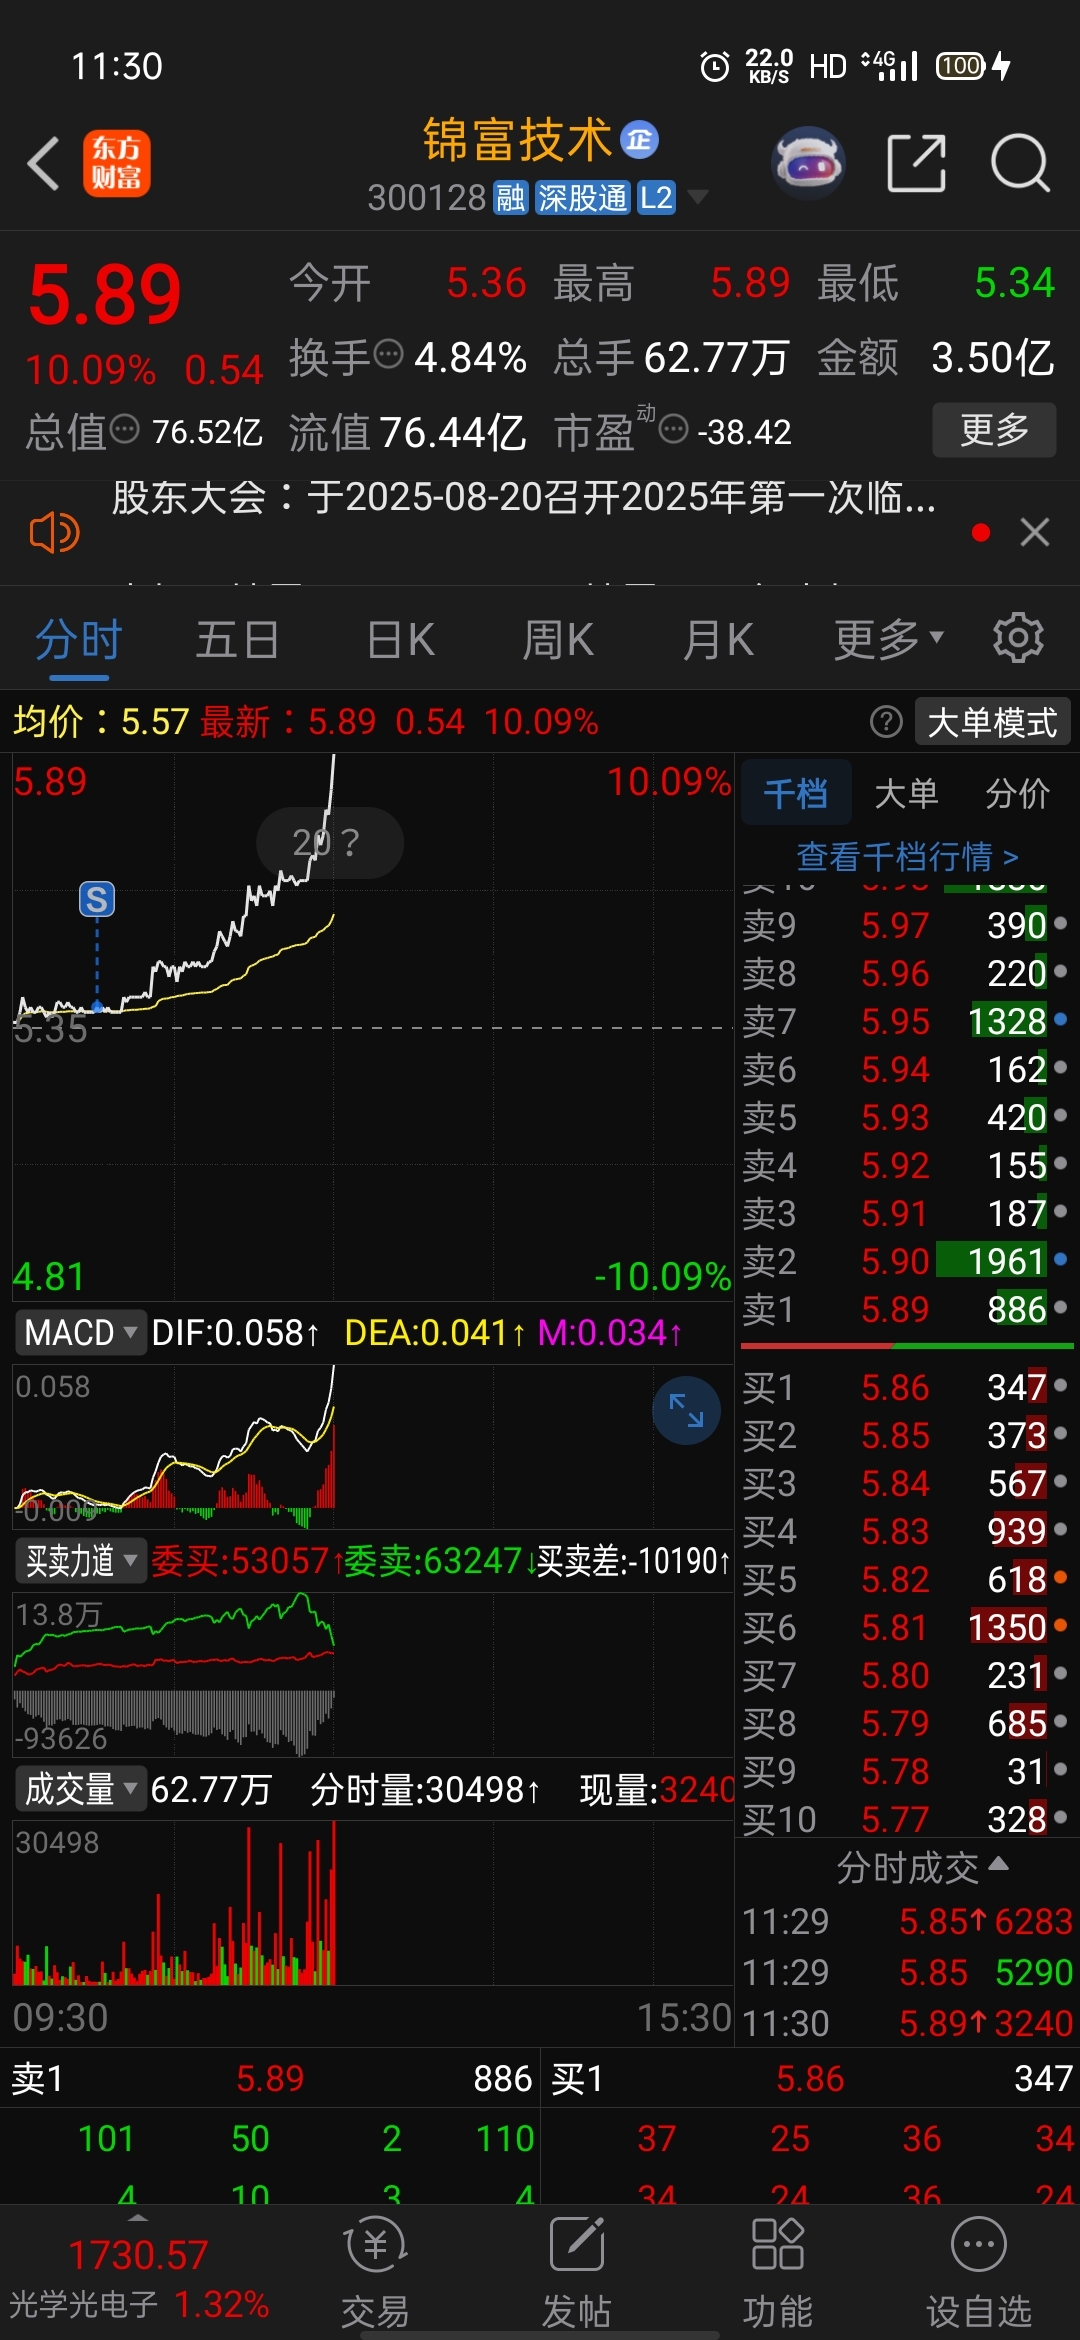Expand the MACD chart fullscreen icon
This screenshot has width=1080, height=2340.
pyautogui.click(x=686, y=1410)
